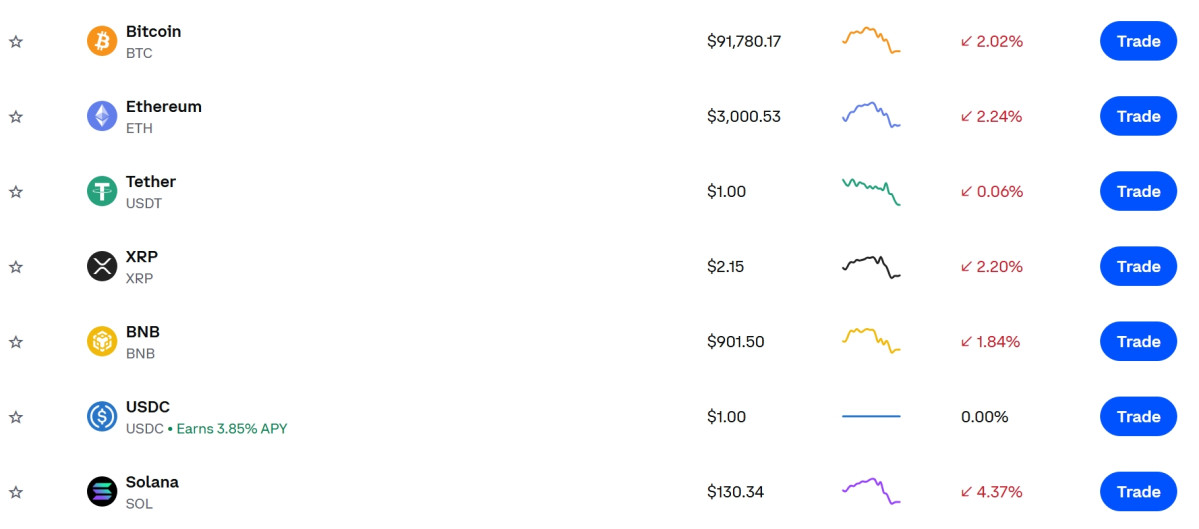Click BNB's 1.84% price change
The width and height of the screenshot is (1199, 529).
click(x=990, y=342)
